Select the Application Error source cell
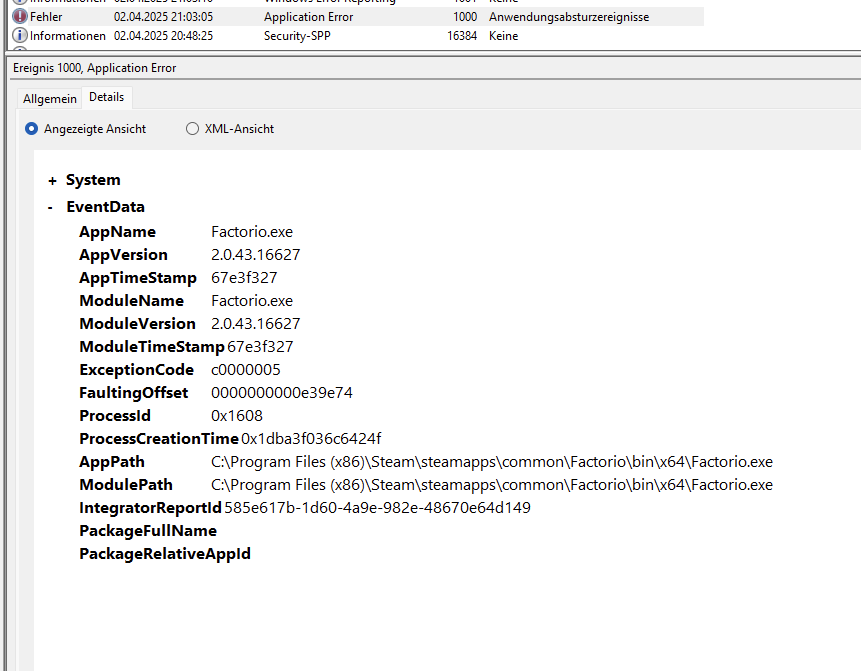 coord(308,17)
